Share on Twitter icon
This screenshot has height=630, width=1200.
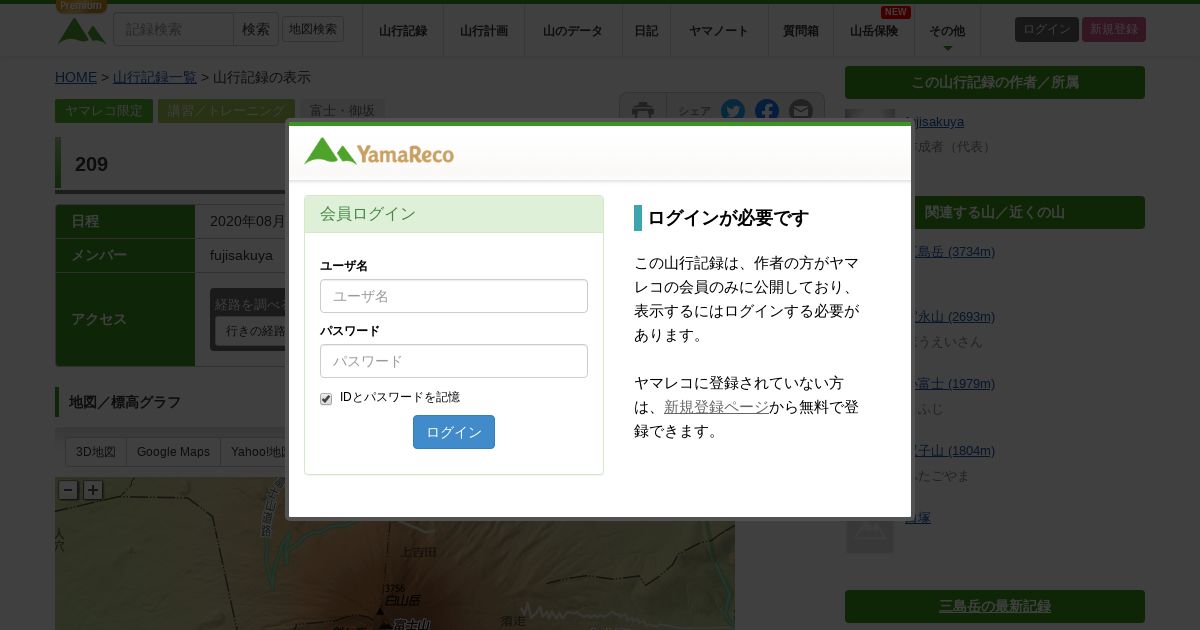[x=733, y=111]
